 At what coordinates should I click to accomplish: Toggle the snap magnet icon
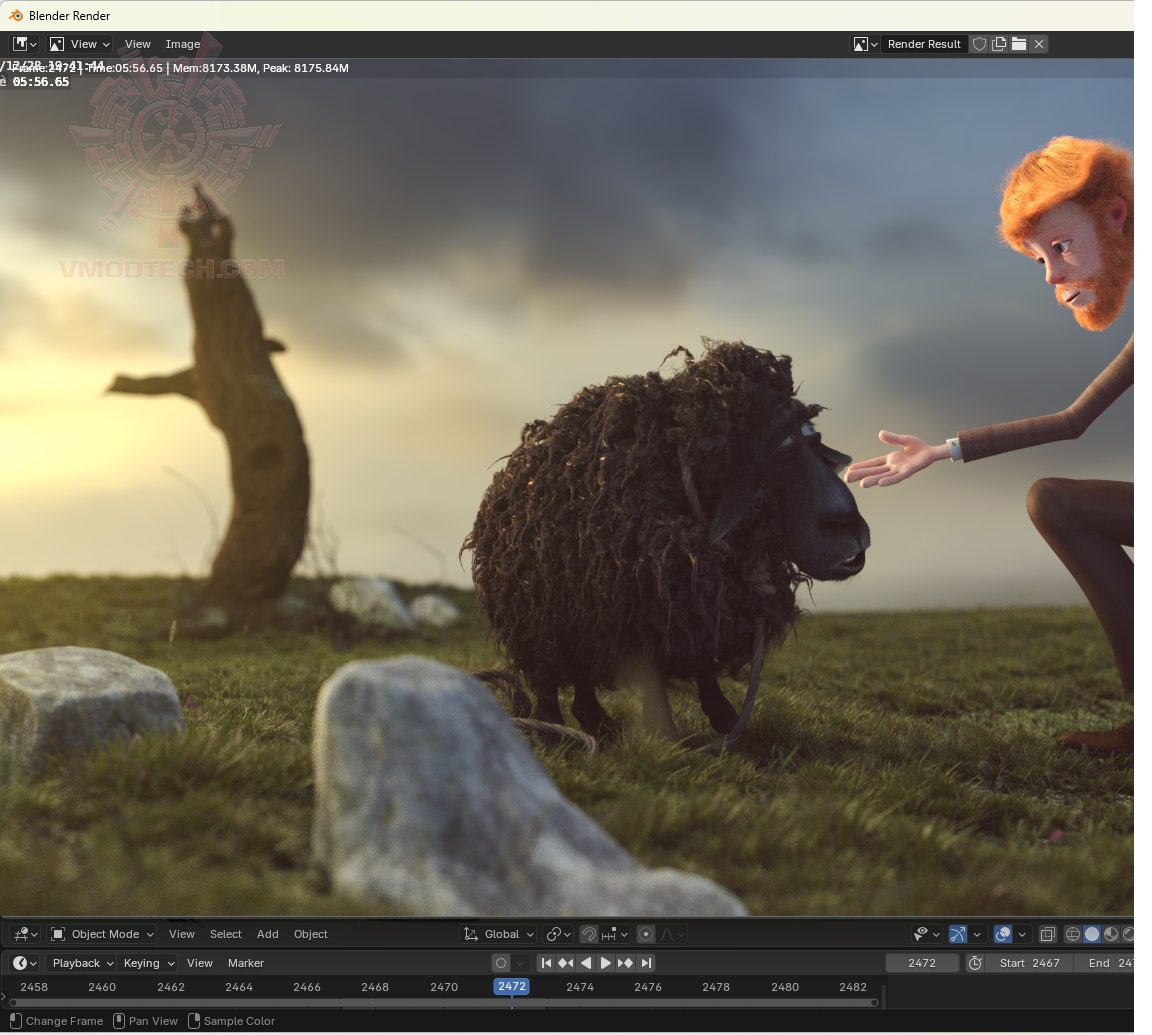coord(588,934)
